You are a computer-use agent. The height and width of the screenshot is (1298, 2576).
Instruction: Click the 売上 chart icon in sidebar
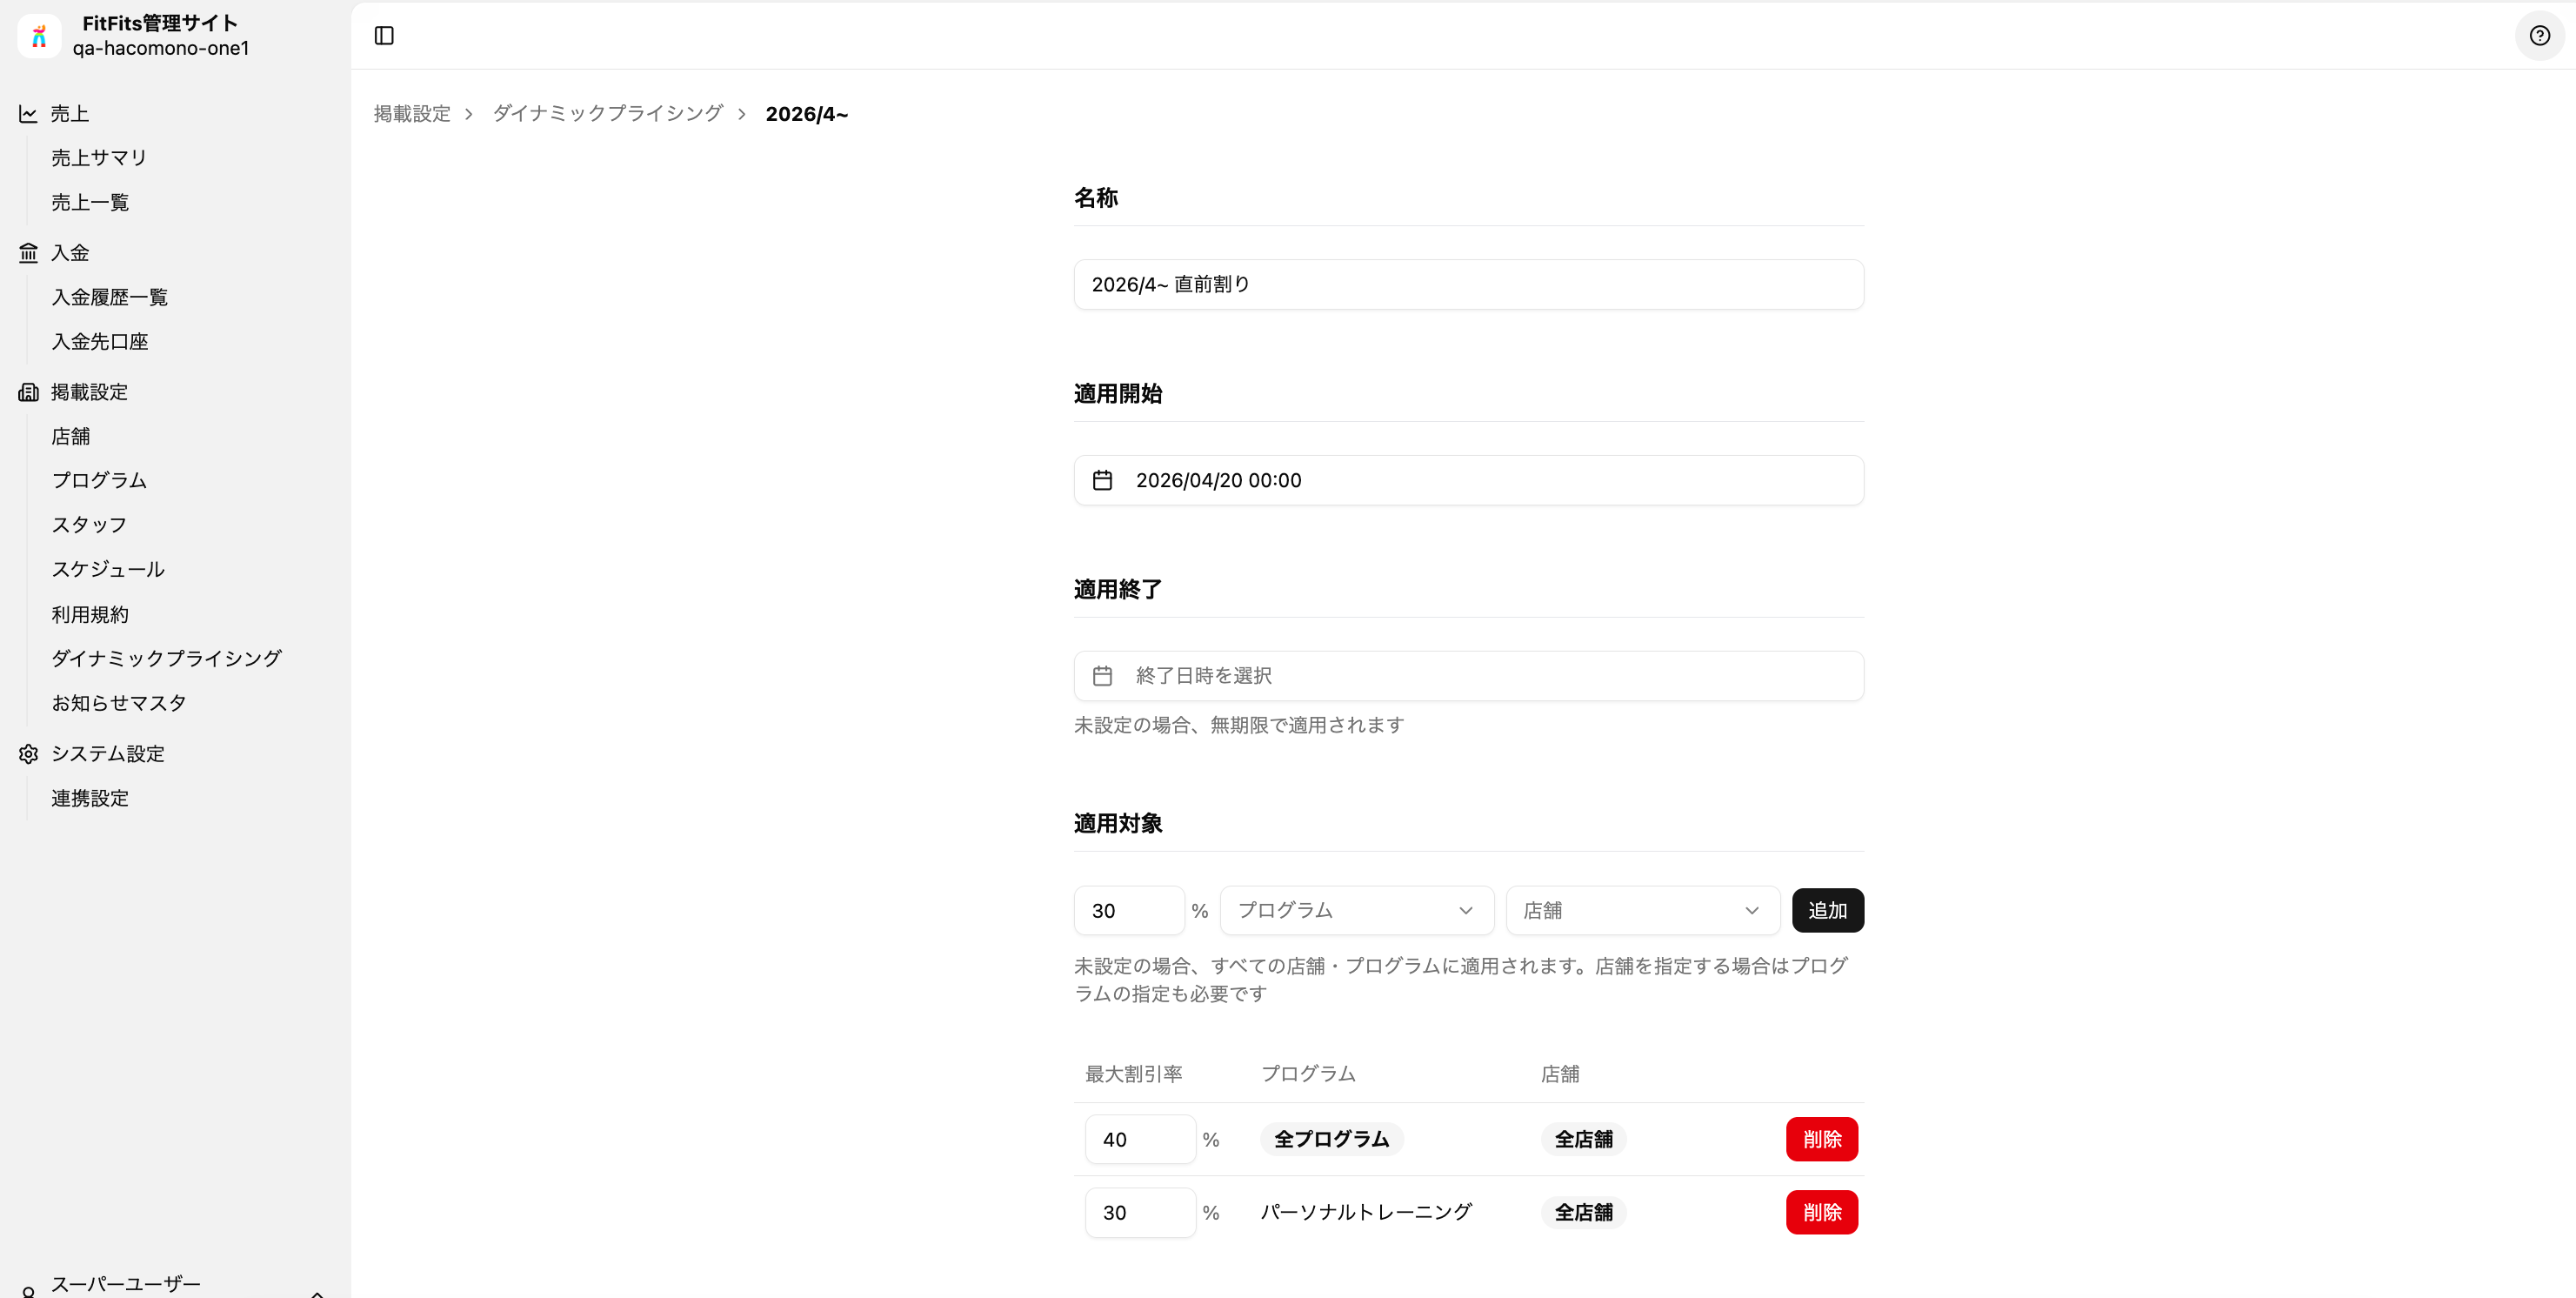pyautogui.click(x=28, y=113)
